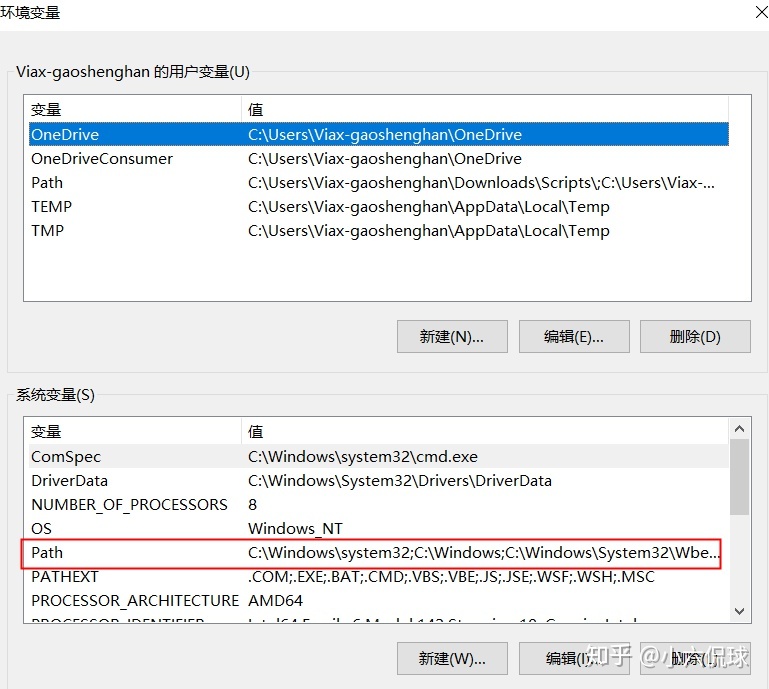Click the system variables scroll down arrow
This screenshot has height=689, width=769.
coord(740,611)
